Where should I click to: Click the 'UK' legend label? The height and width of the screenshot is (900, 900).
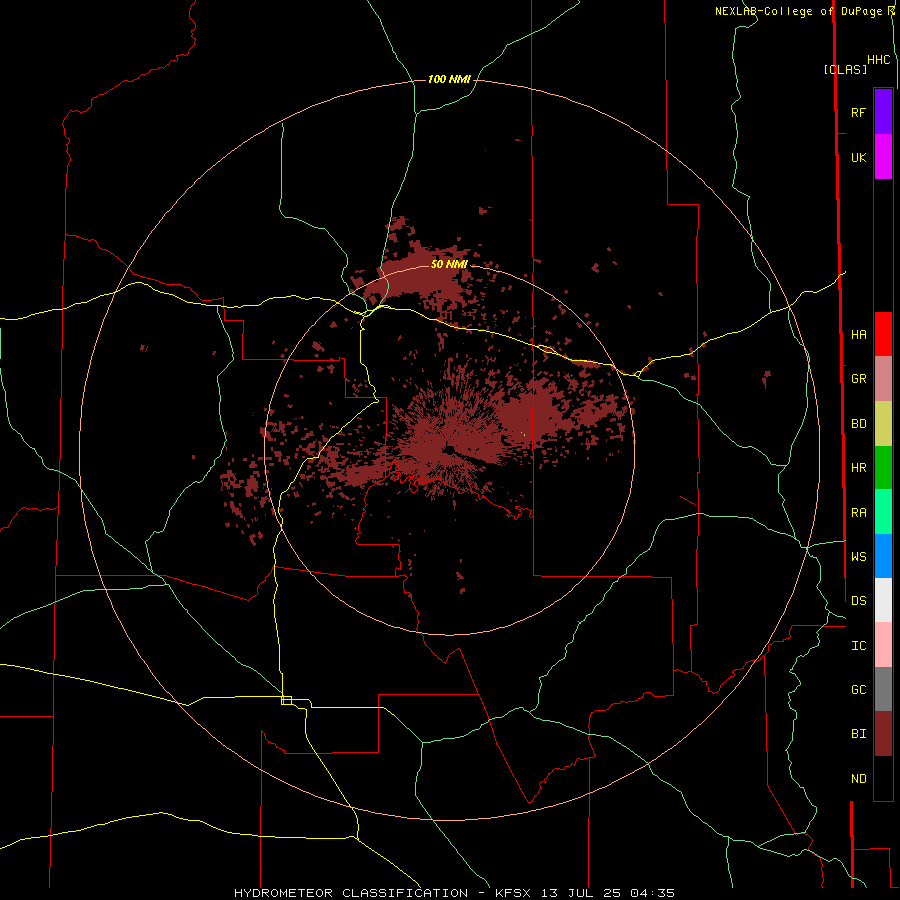click(858, 157)
